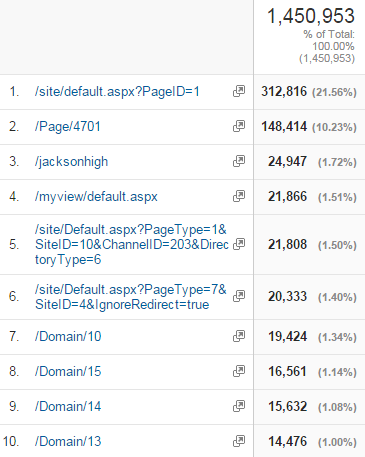Select the /Page/4701 page link

68,127
